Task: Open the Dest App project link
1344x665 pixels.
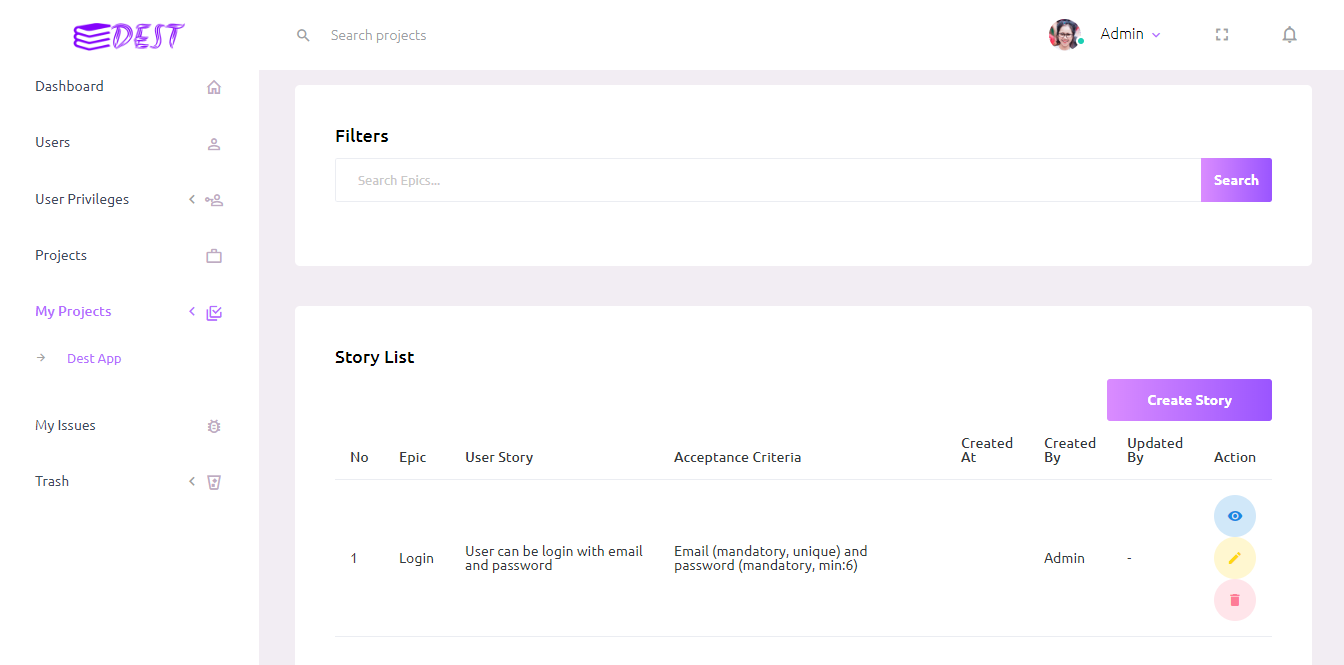Action: click(94, 358)
